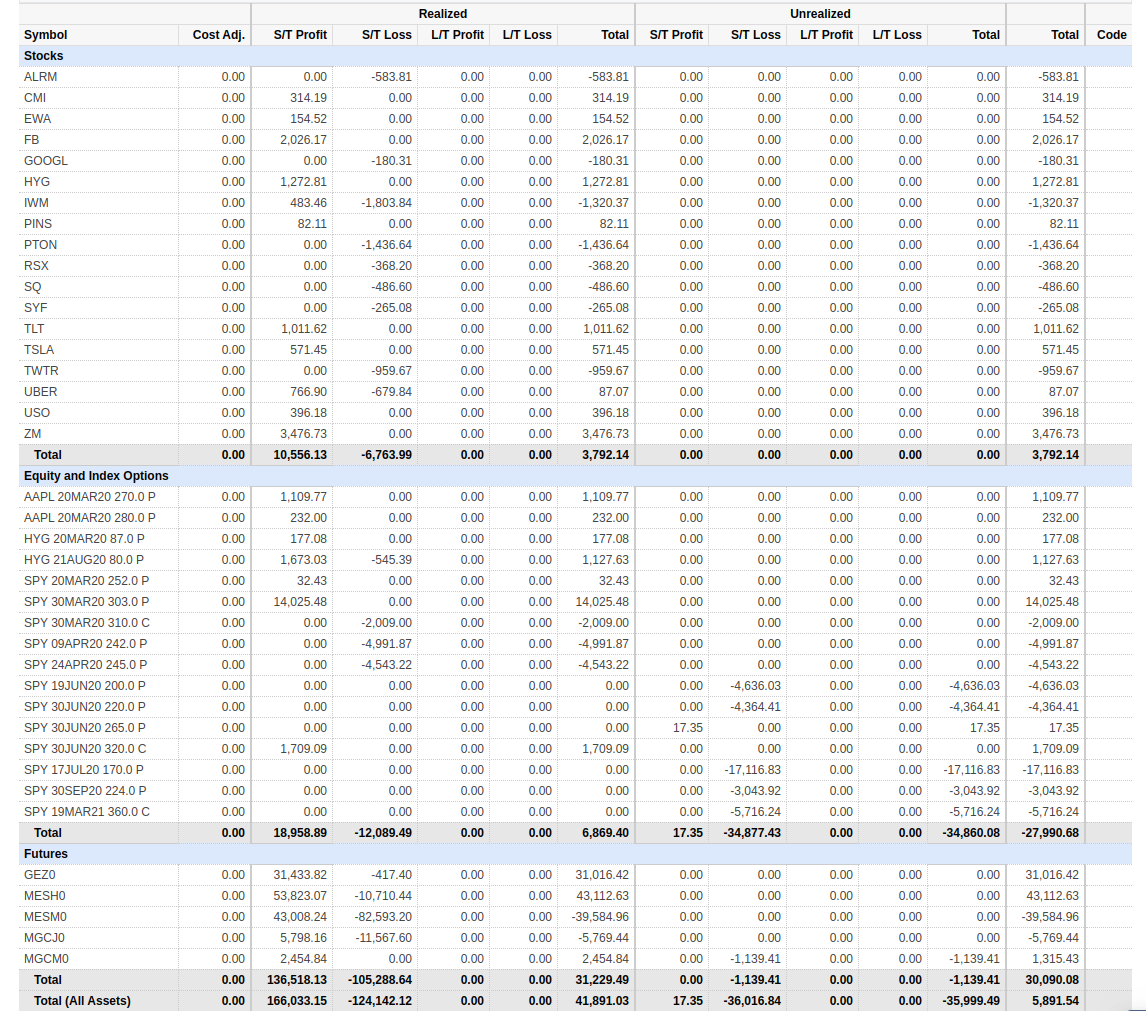
Task: Click the options realized total 6,869.40
Action: pos(605,833)
